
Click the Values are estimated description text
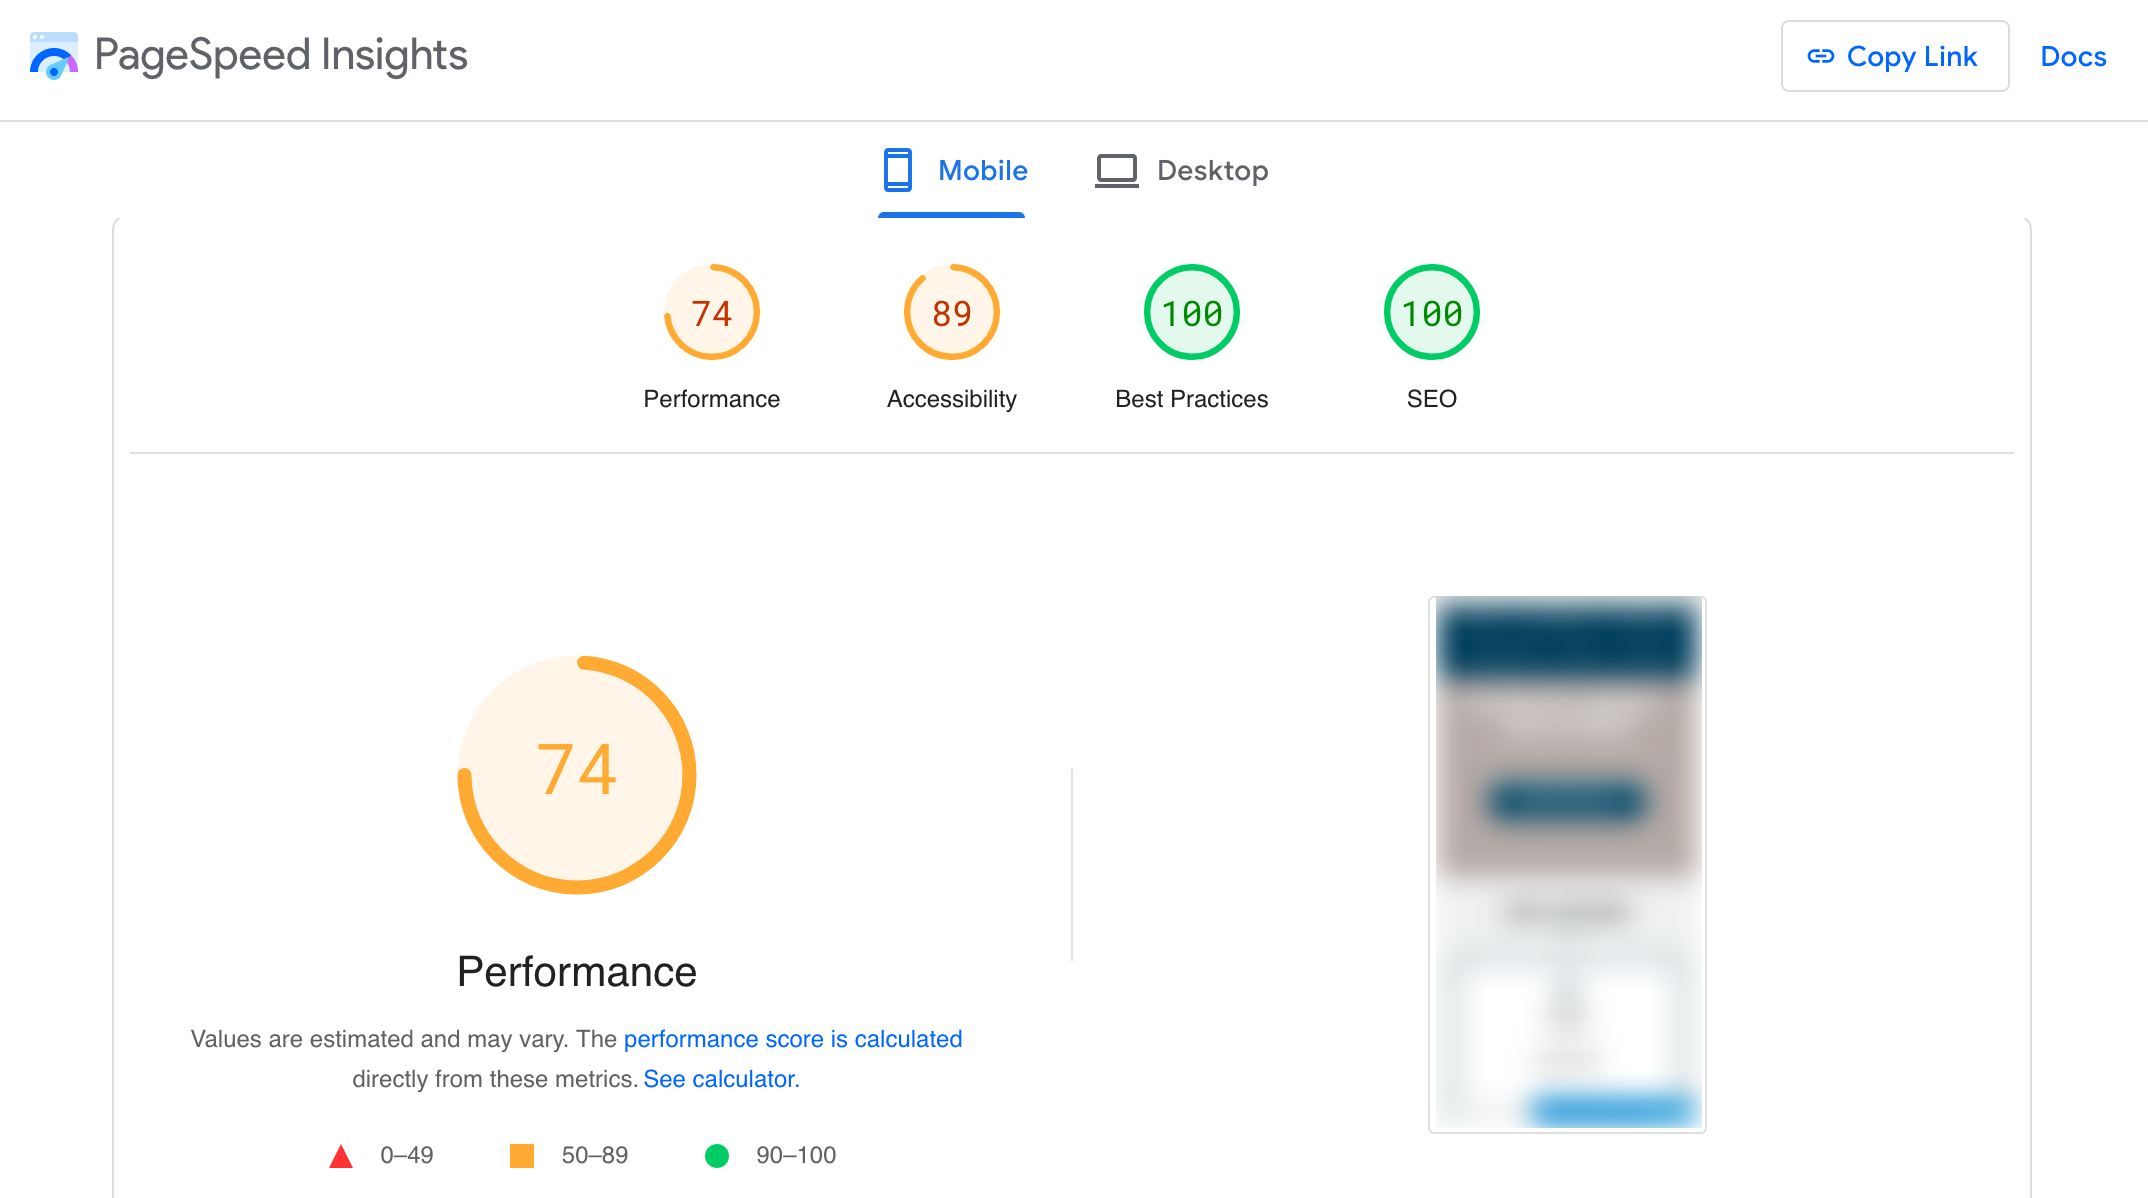click(577, 1059)
